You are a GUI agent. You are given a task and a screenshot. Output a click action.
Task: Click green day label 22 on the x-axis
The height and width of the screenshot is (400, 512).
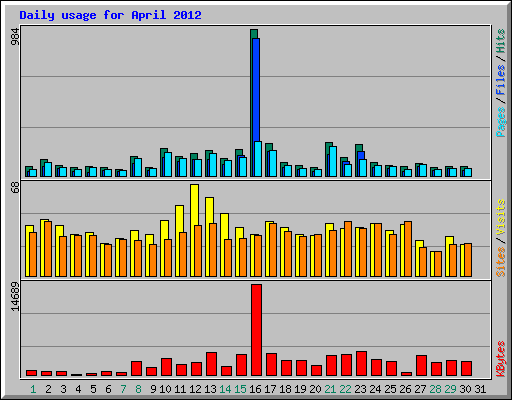click(x=345, y=389)
